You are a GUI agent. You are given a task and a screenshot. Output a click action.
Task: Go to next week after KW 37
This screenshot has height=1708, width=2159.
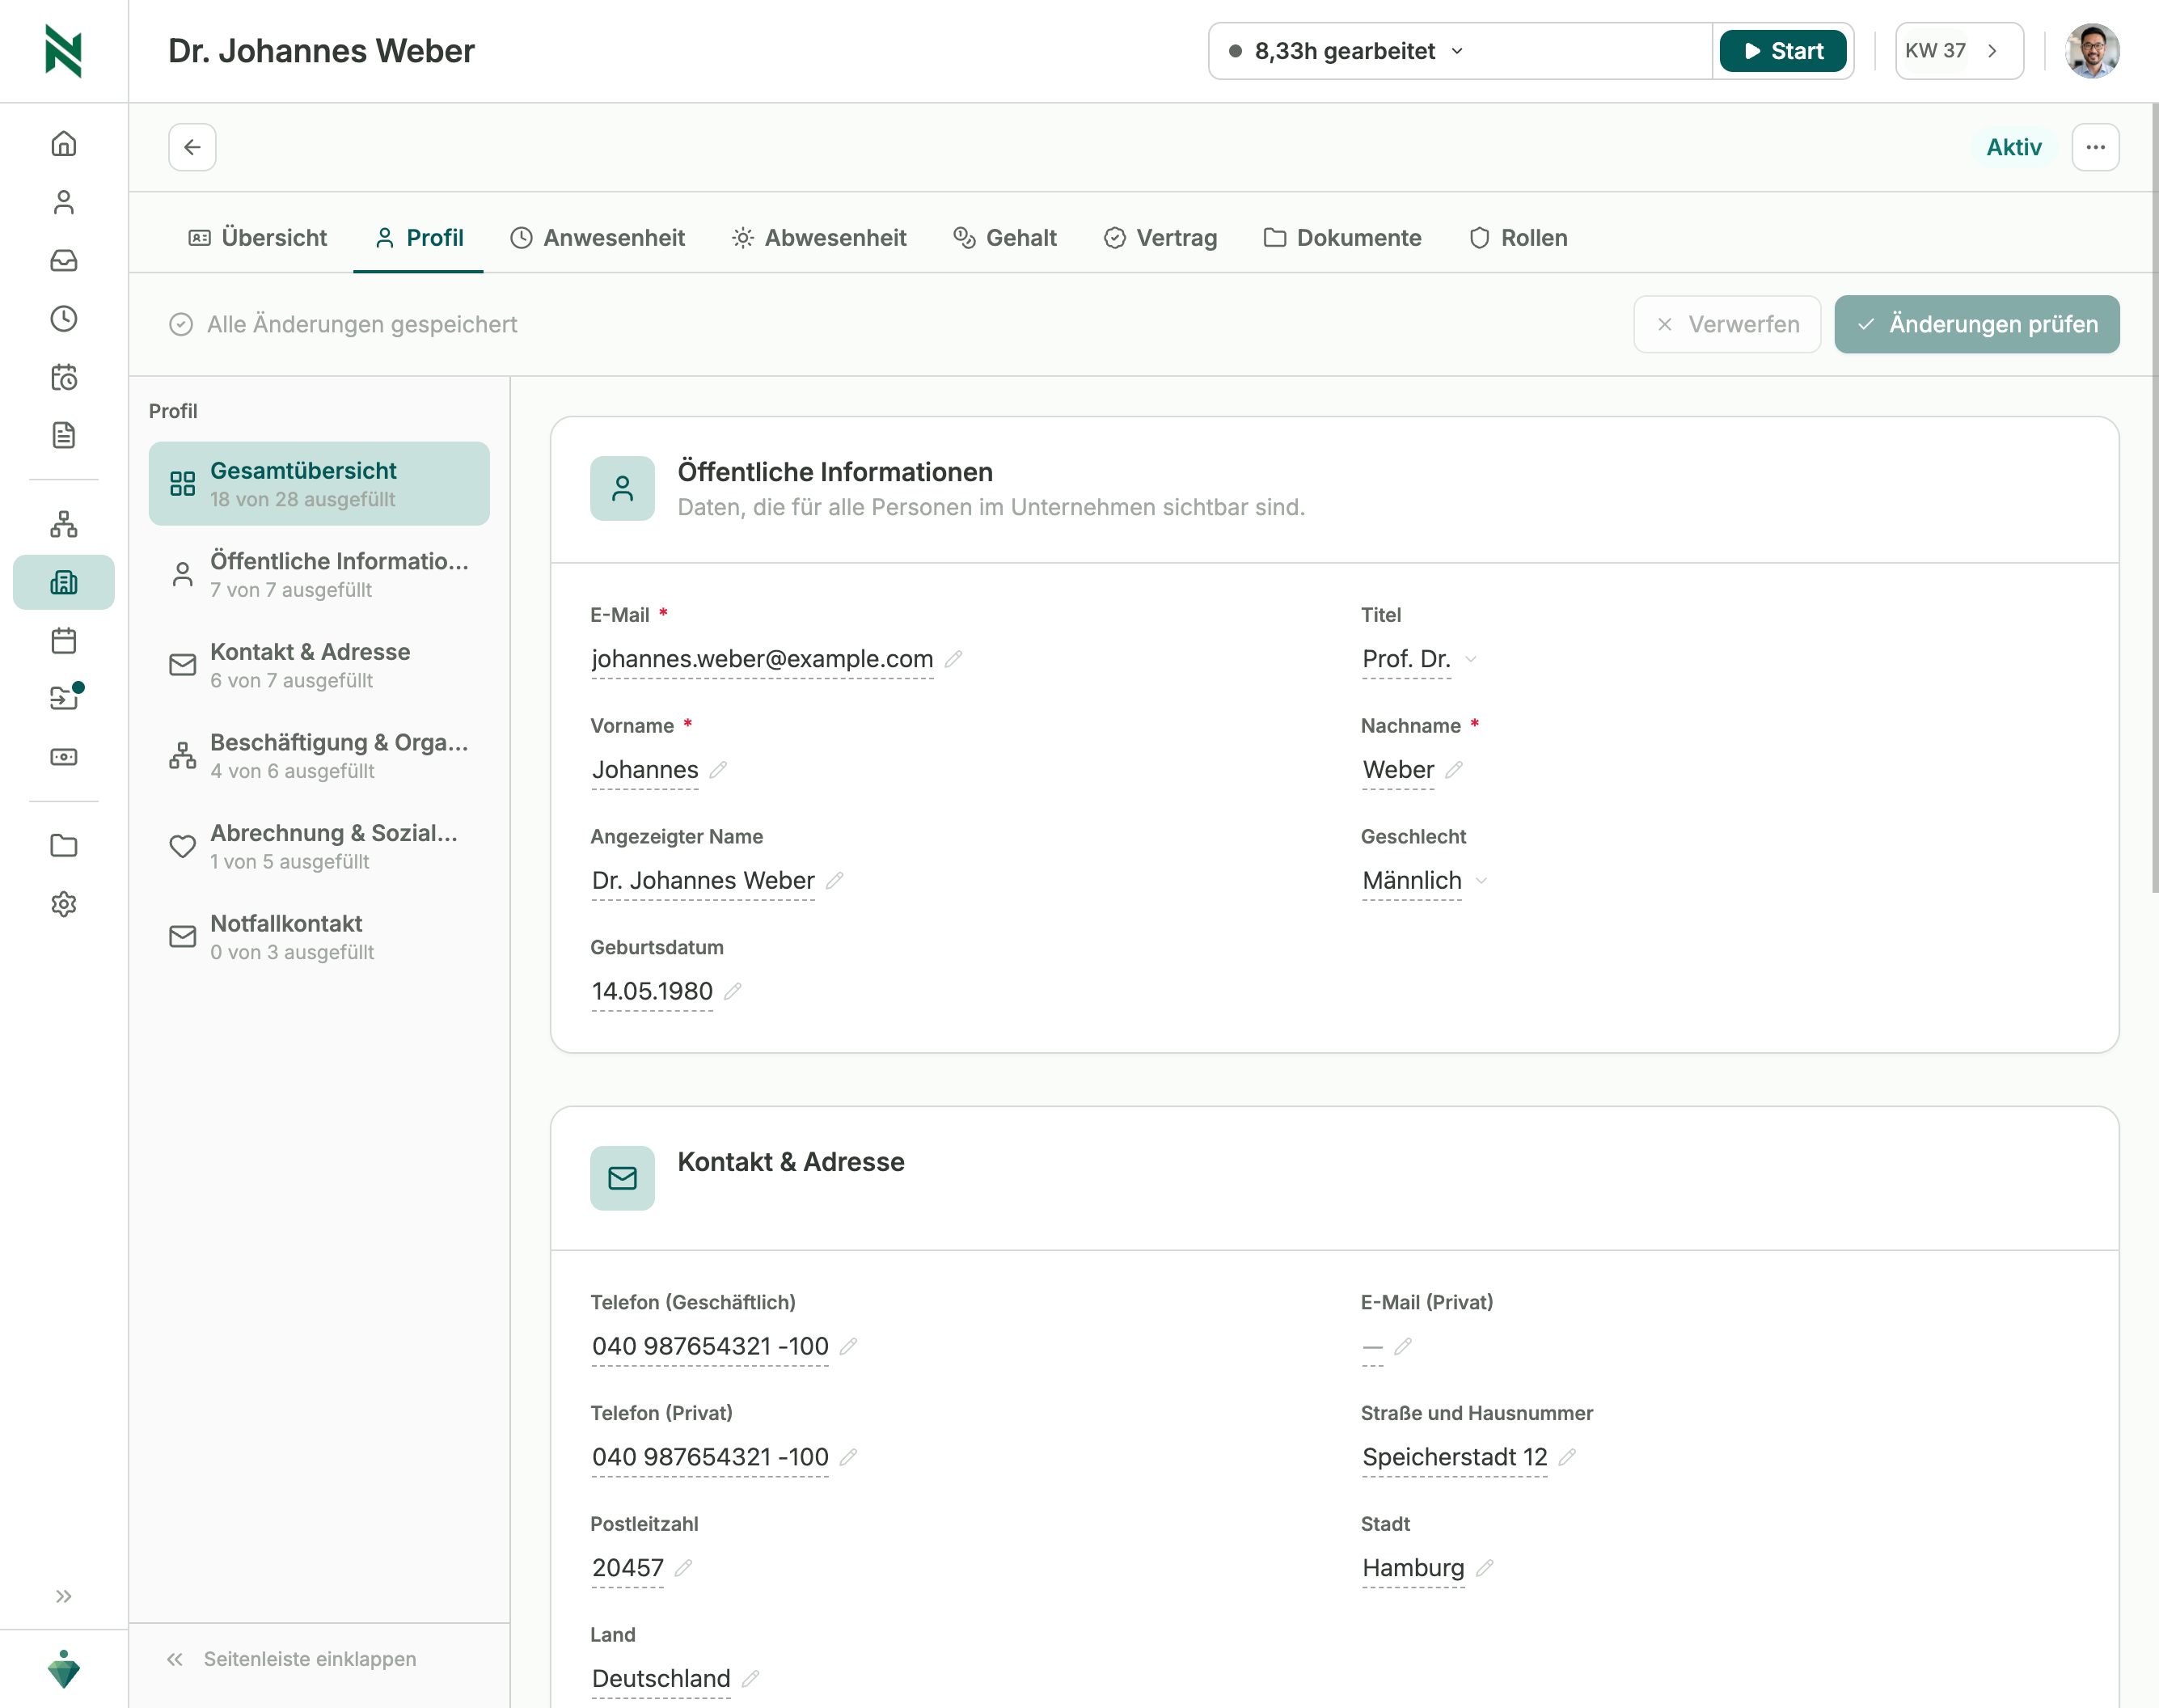(1992, 51)
